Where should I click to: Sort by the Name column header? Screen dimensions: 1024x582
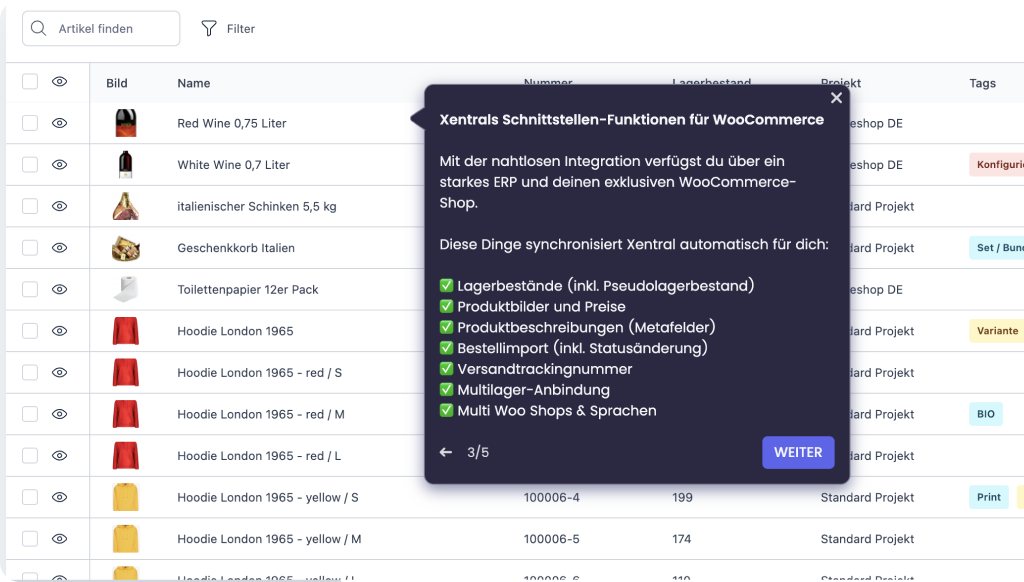point(194,83)
